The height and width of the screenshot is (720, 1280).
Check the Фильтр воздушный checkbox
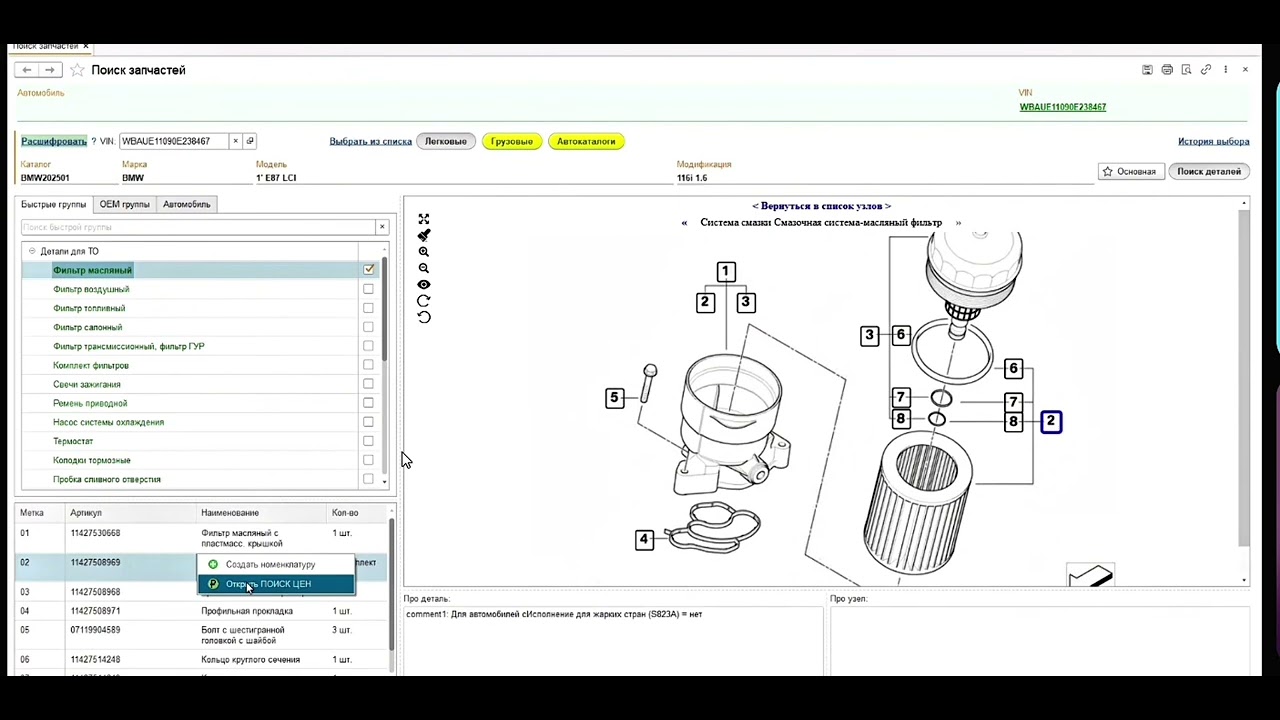tap(368, 289)
